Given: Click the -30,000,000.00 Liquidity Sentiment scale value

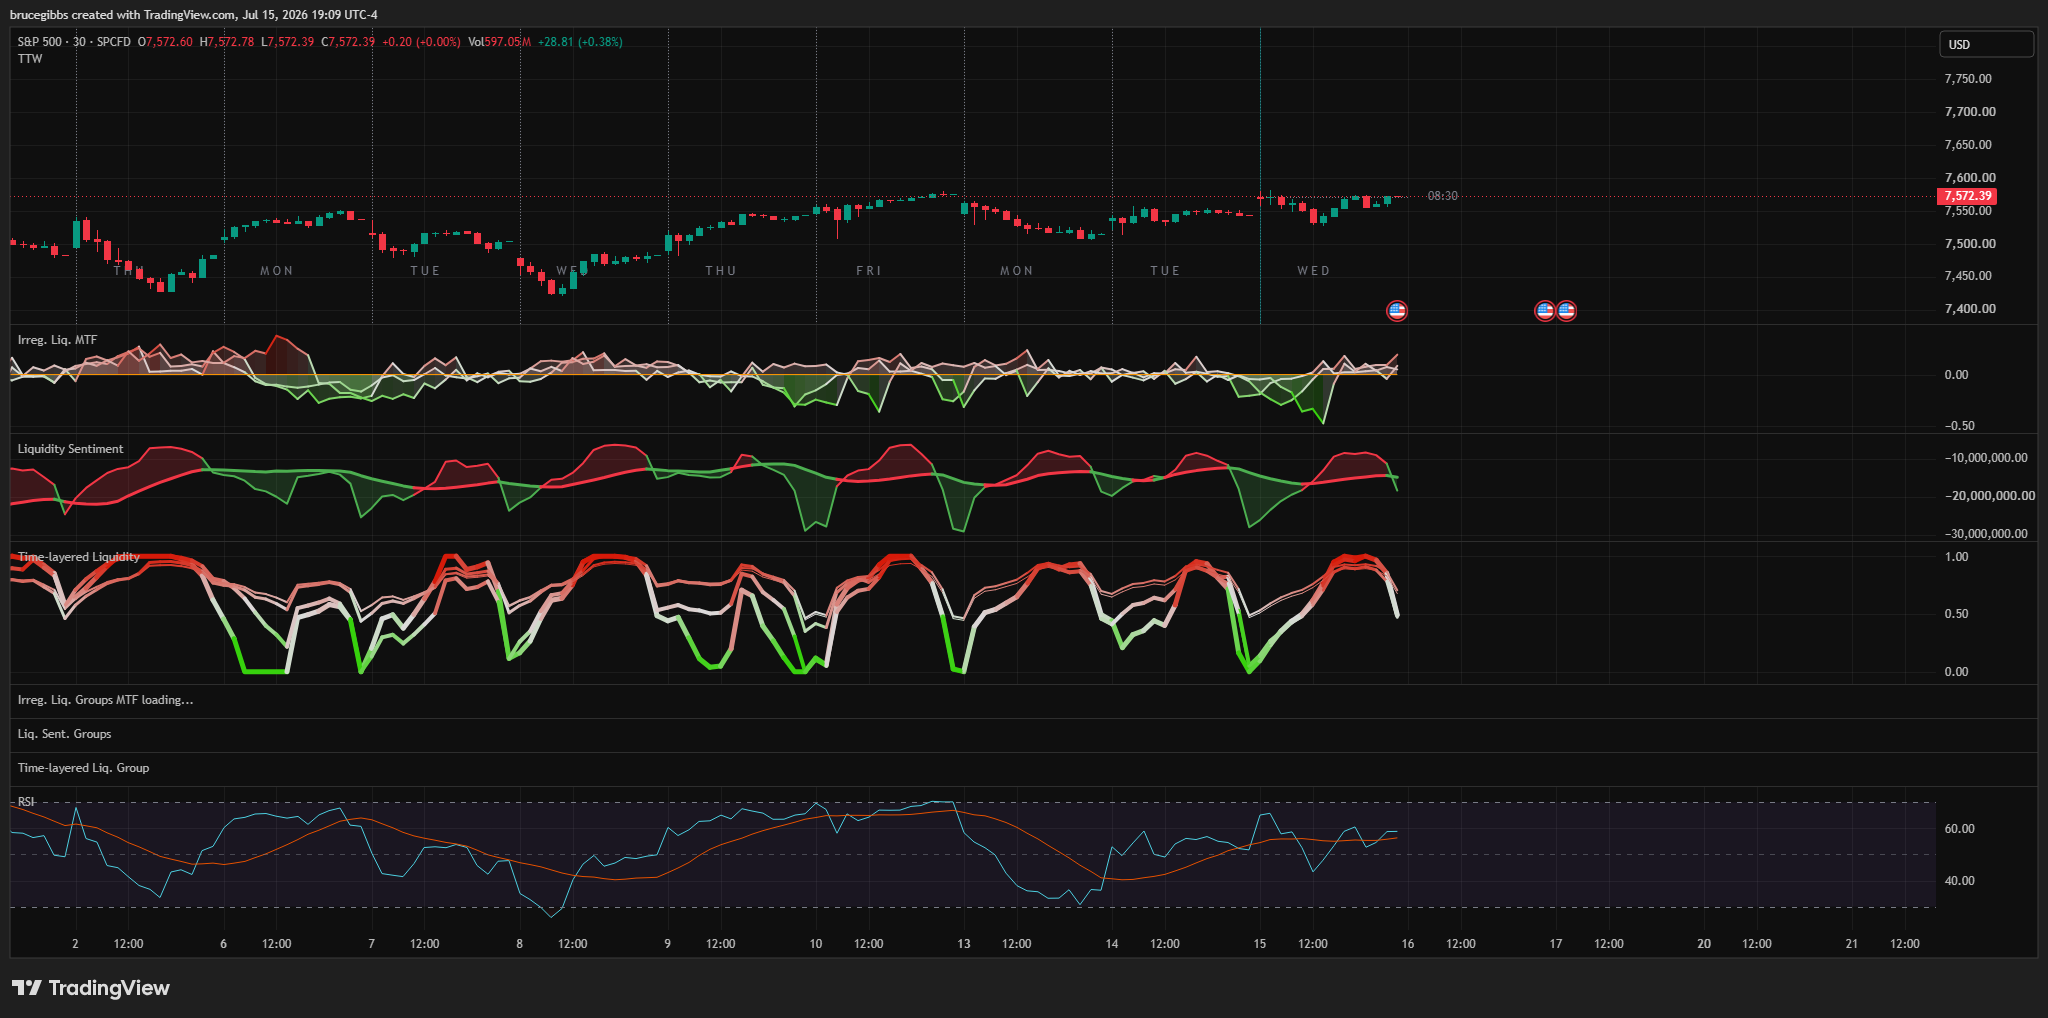Looking at the screenshot, I should tap(1986, 534).
